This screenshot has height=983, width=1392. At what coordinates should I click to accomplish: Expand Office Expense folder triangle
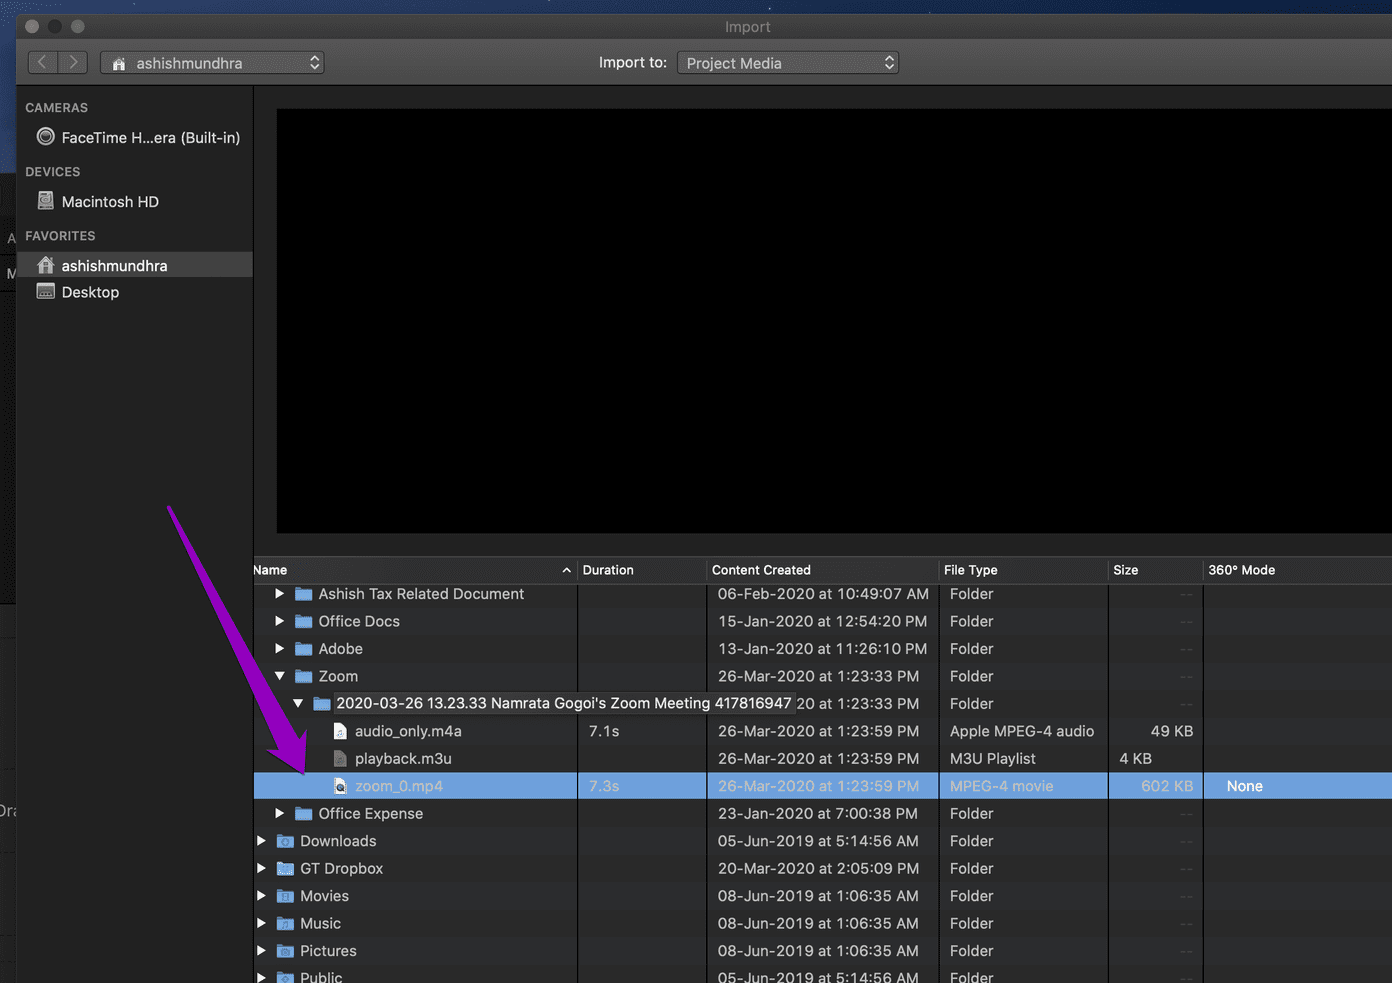click(279, 814)
